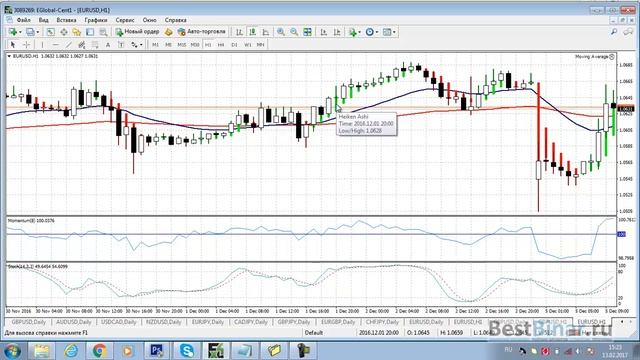640x360 pixels.
Task: Select the Fibonacci retracement tool
Action: pyautogui.click(x=95, y=44)
